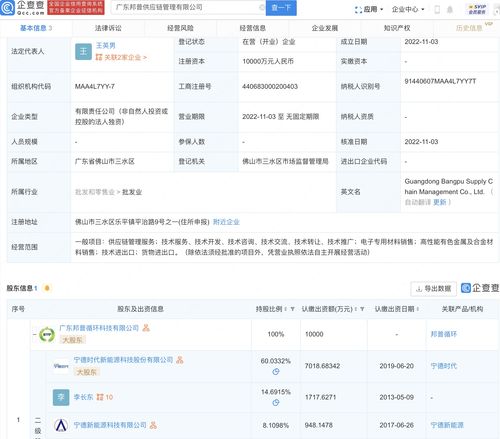Screen dimensions: 500x439
Task: Click the pie chart icon under 60.0332%
Action: point(276,371)
